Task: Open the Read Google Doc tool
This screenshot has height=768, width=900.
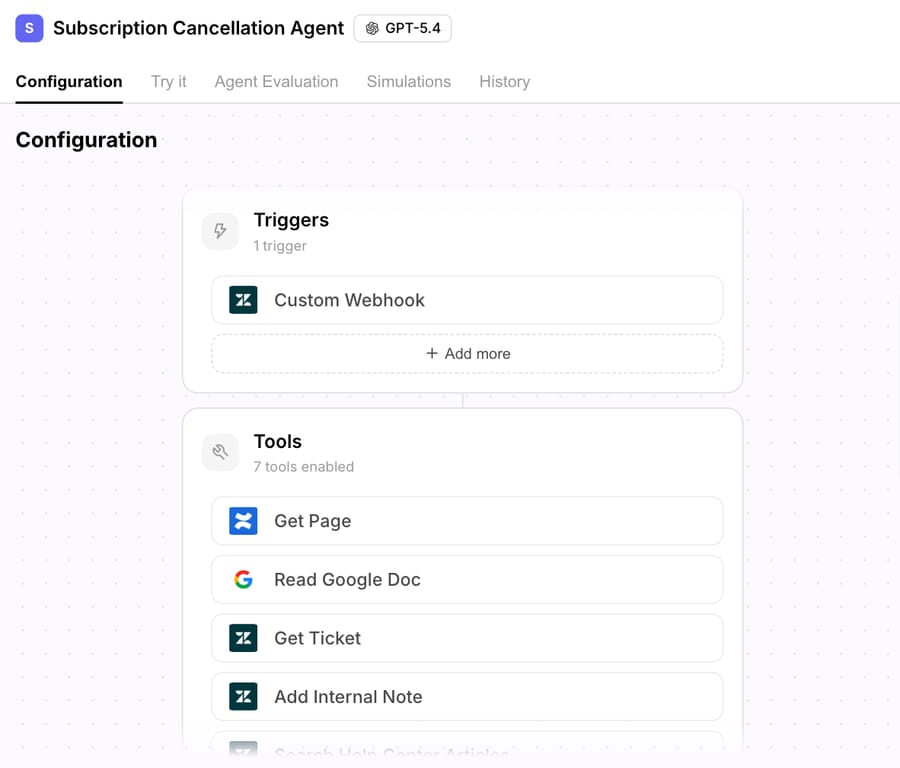Action: pyautogui.click(x=467, y=580)
